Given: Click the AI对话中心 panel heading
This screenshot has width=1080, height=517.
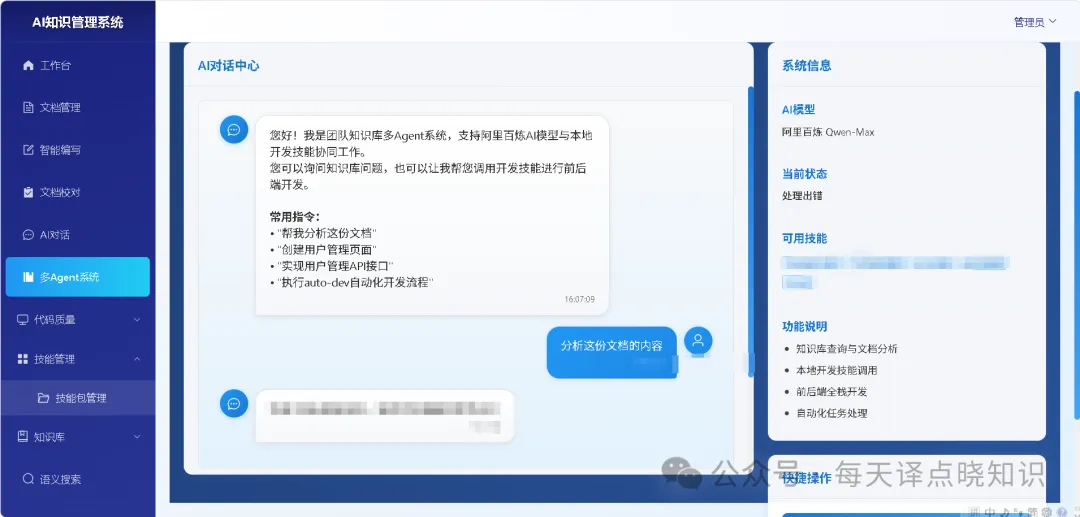Looking at the screenshot, I should [x=228, y=65].
